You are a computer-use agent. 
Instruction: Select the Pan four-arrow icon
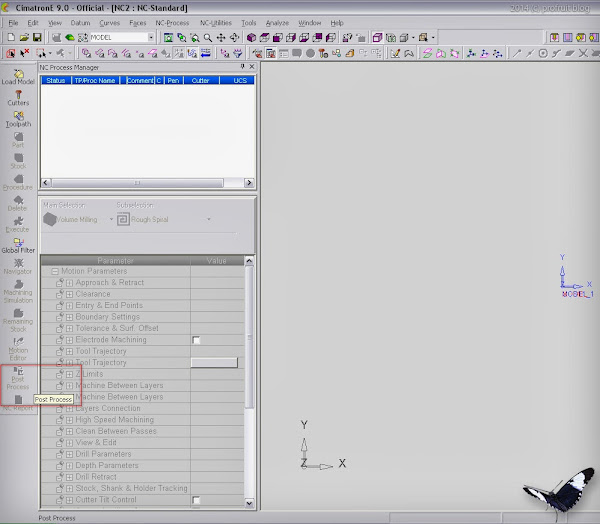(x=221, y=38)
